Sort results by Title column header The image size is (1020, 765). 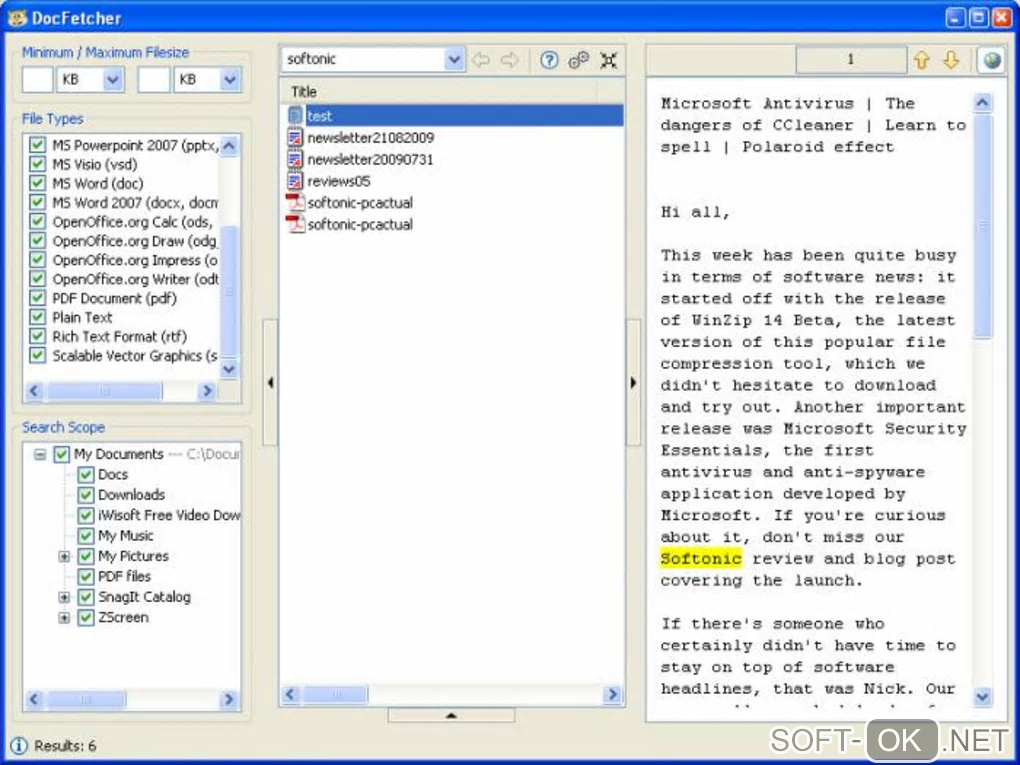click(438, 92)
